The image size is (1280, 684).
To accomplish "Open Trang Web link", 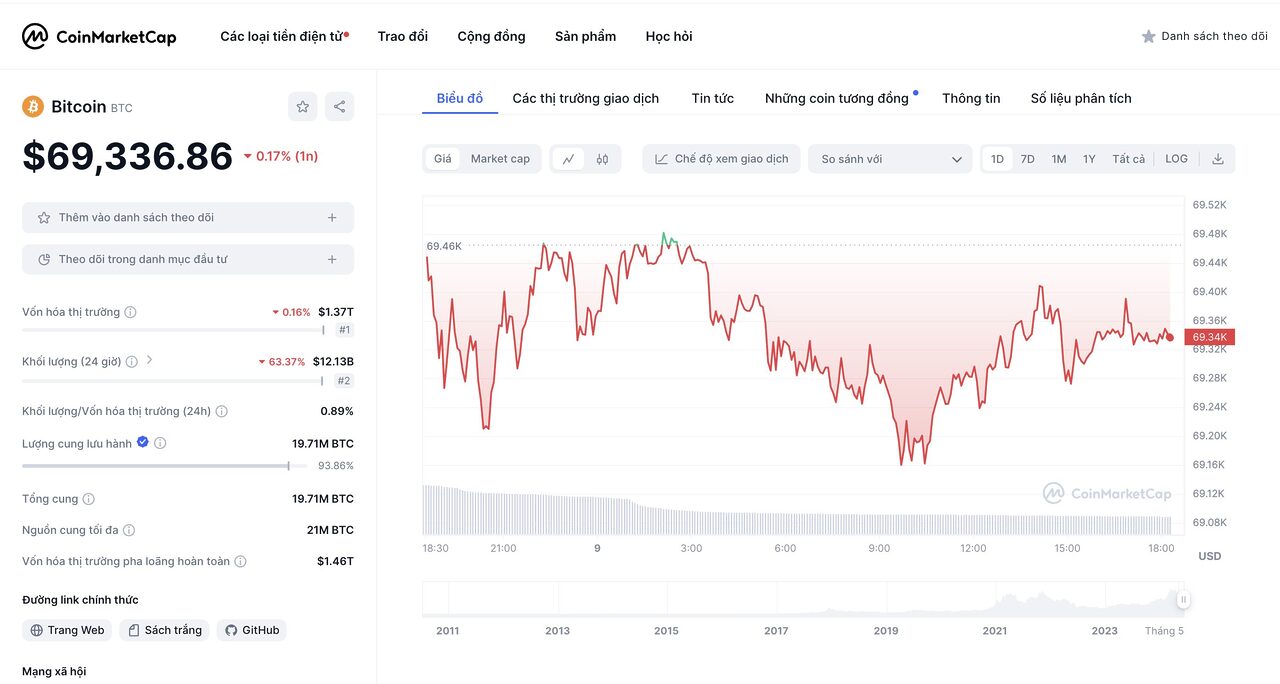I will [x=67, y=630].
